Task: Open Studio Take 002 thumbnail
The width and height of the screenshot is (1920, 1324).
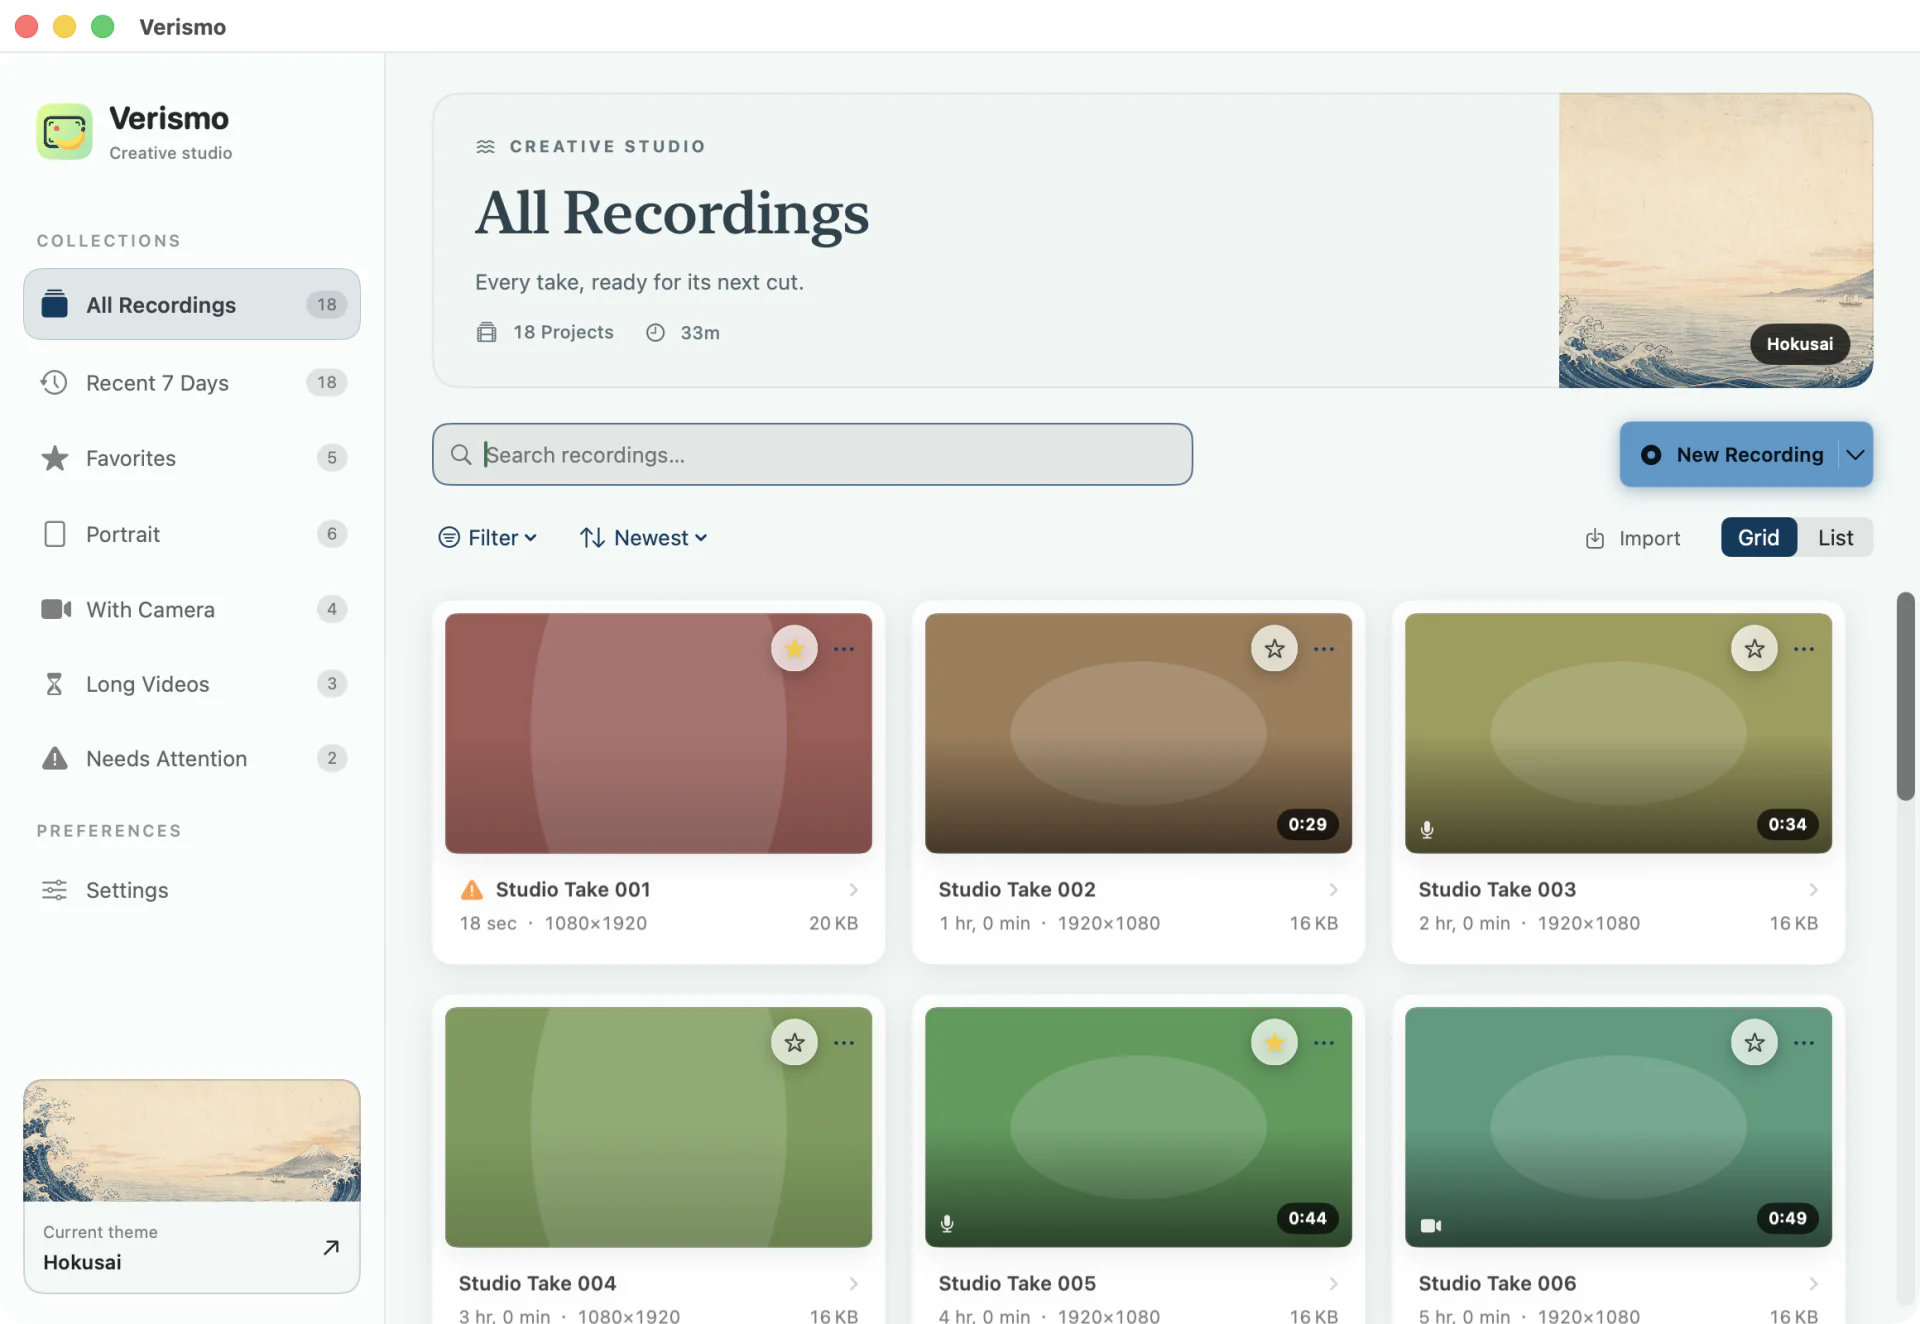Action: coord(1138,733)
